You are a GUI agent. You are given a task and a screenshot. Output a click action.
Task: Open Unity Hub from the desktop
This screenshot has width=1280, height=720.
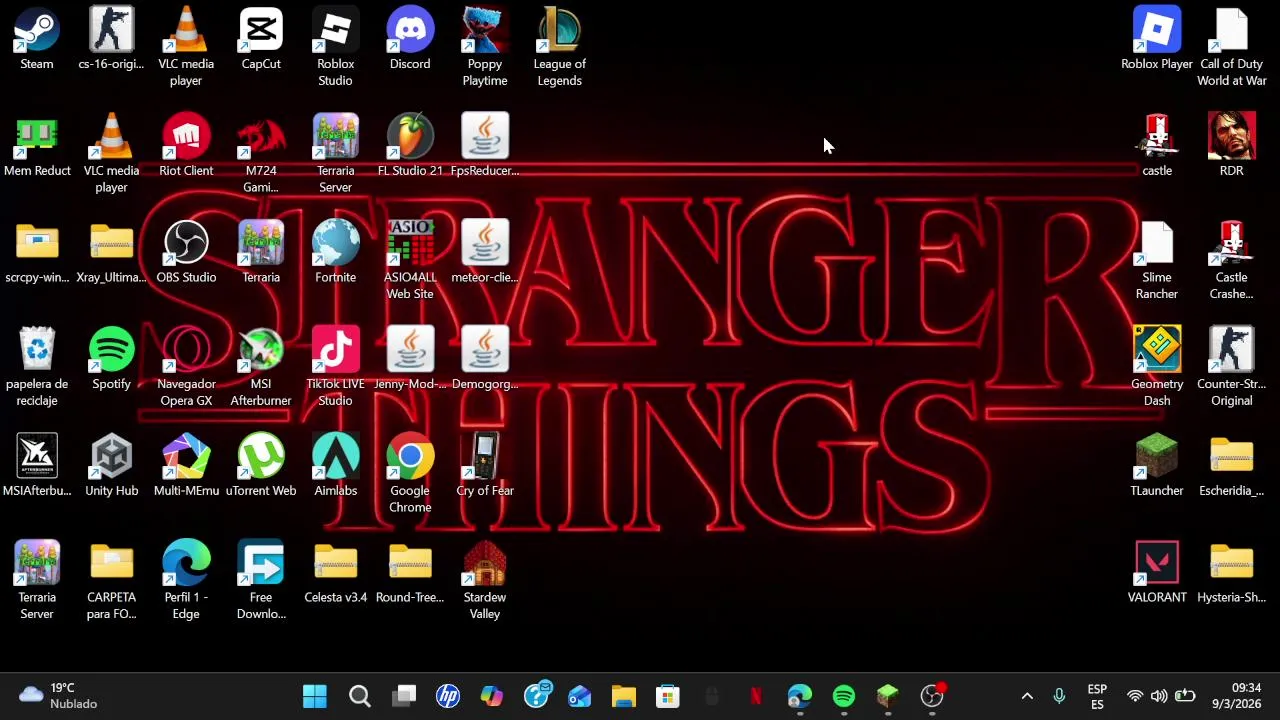click(111, 466)
